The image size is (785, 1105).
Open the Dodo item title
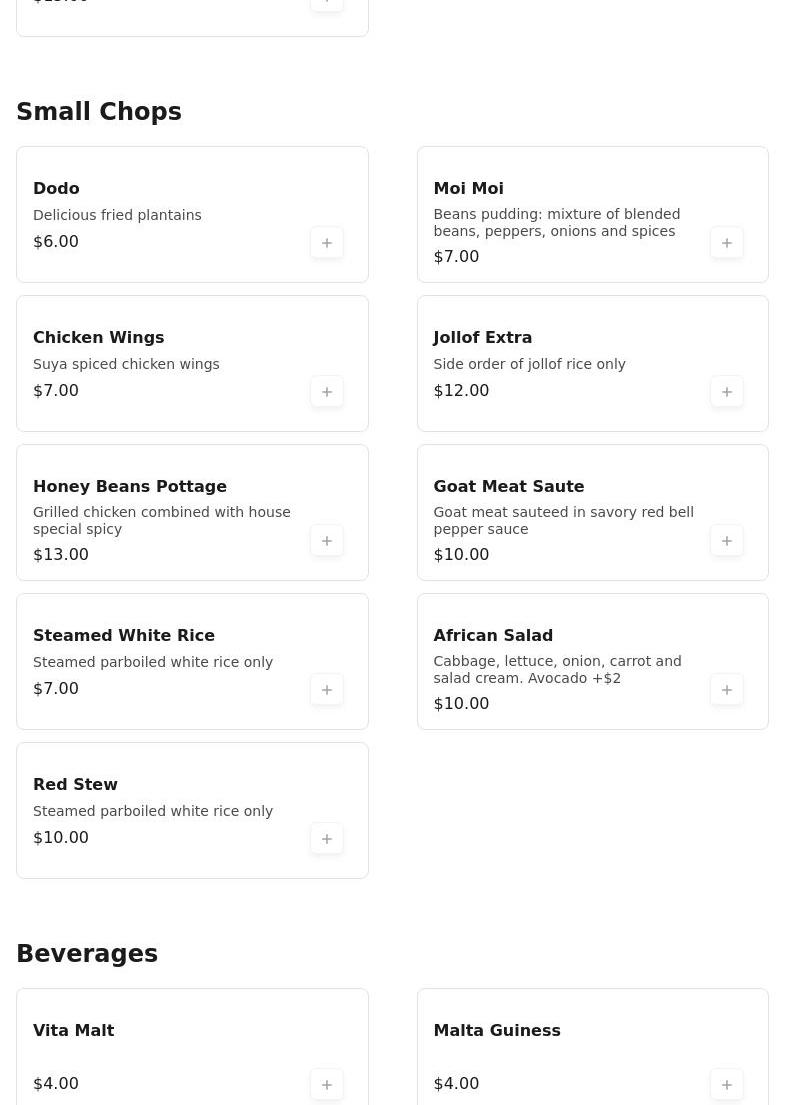(56, 189)
